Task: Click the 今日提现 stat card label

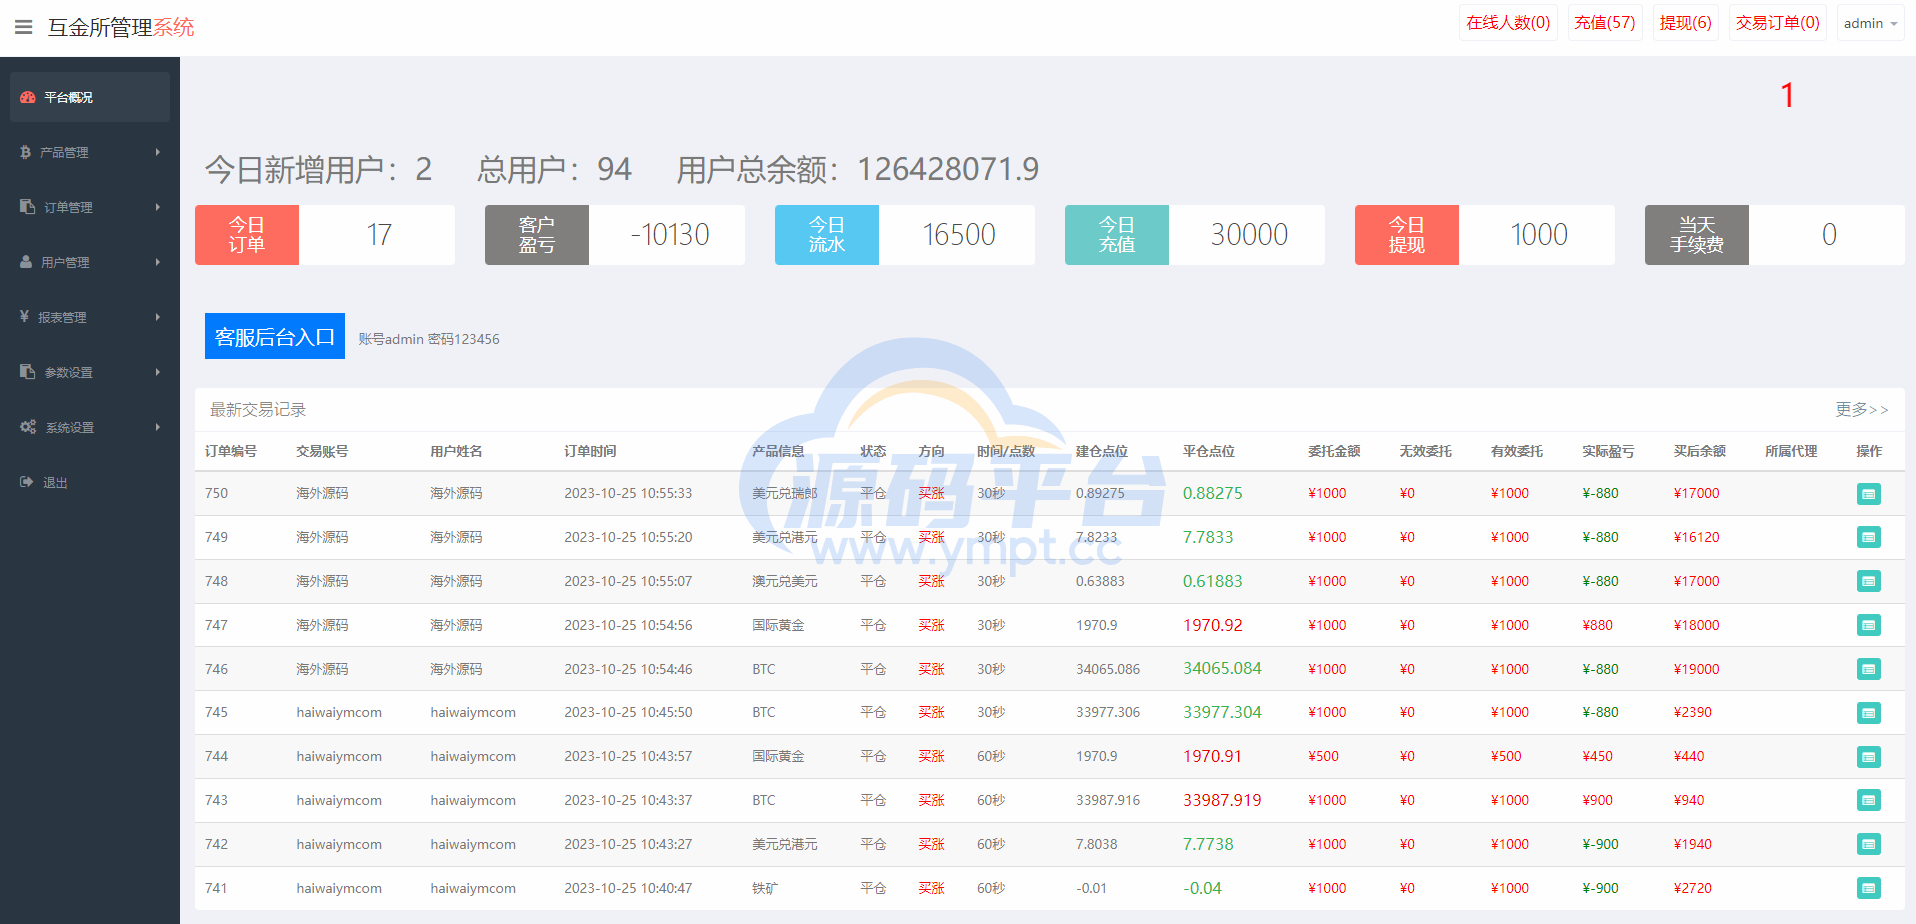Action: point(1407,235)
